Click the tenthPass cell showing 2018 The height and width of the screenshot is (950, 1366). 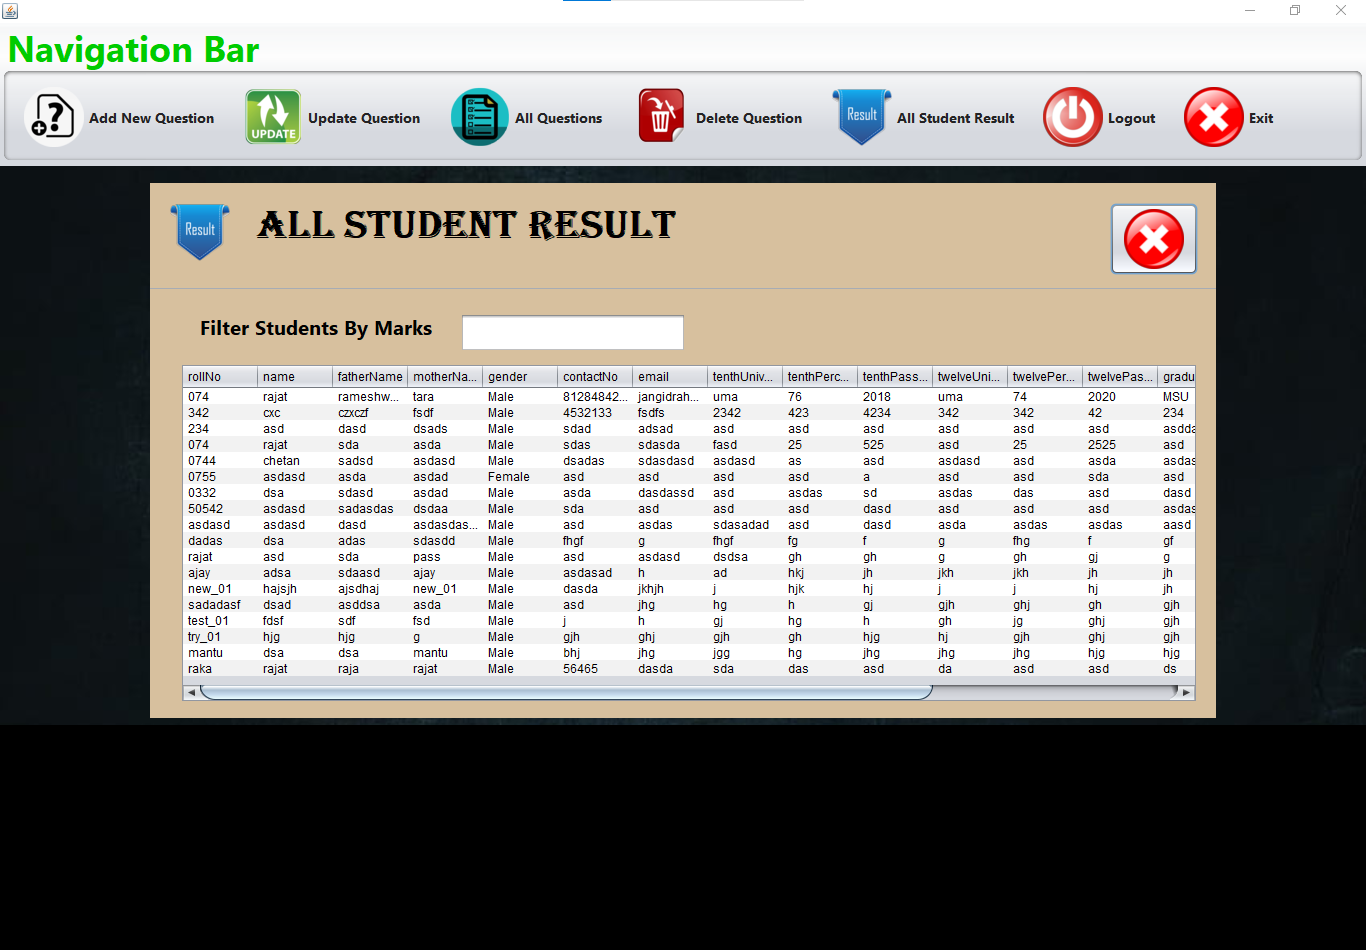tap(895, 397)
